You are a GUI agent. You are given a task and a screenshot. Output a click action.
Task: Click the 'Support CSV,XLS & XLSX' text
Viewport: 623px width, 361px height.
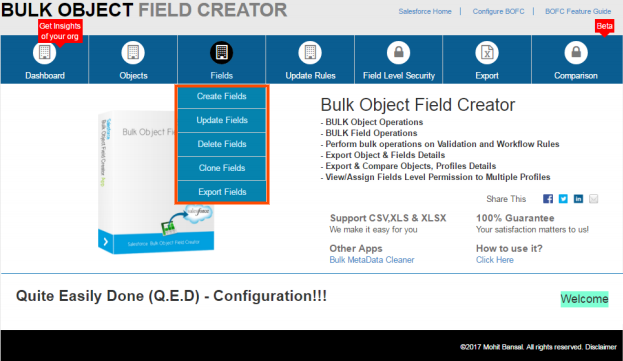[388, 218]
